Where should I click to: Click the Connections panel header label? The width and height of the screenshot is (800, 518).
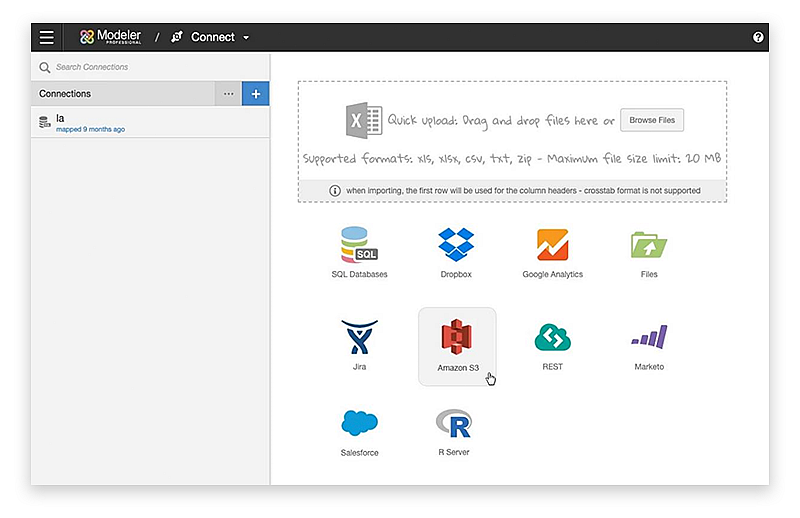(x=65, y=94)
